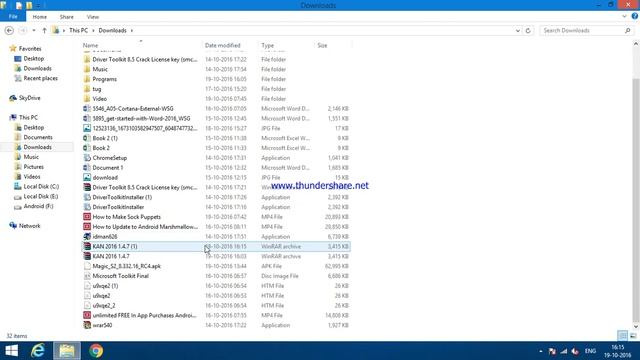Refresh the Downloads folder view

point(528,31)
